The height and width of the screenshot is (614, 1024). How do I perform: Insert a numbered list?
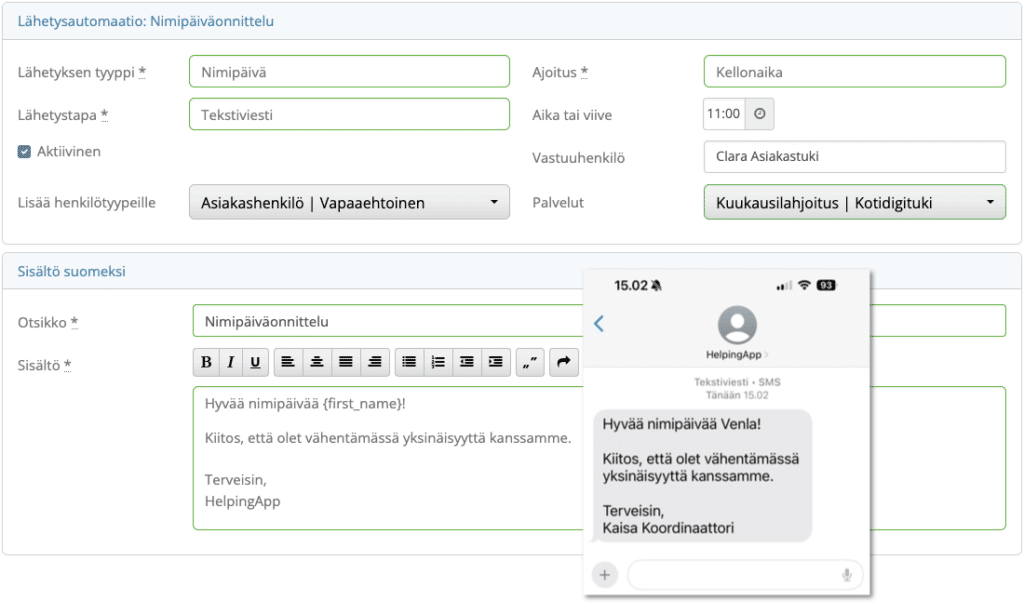point(437,362)
